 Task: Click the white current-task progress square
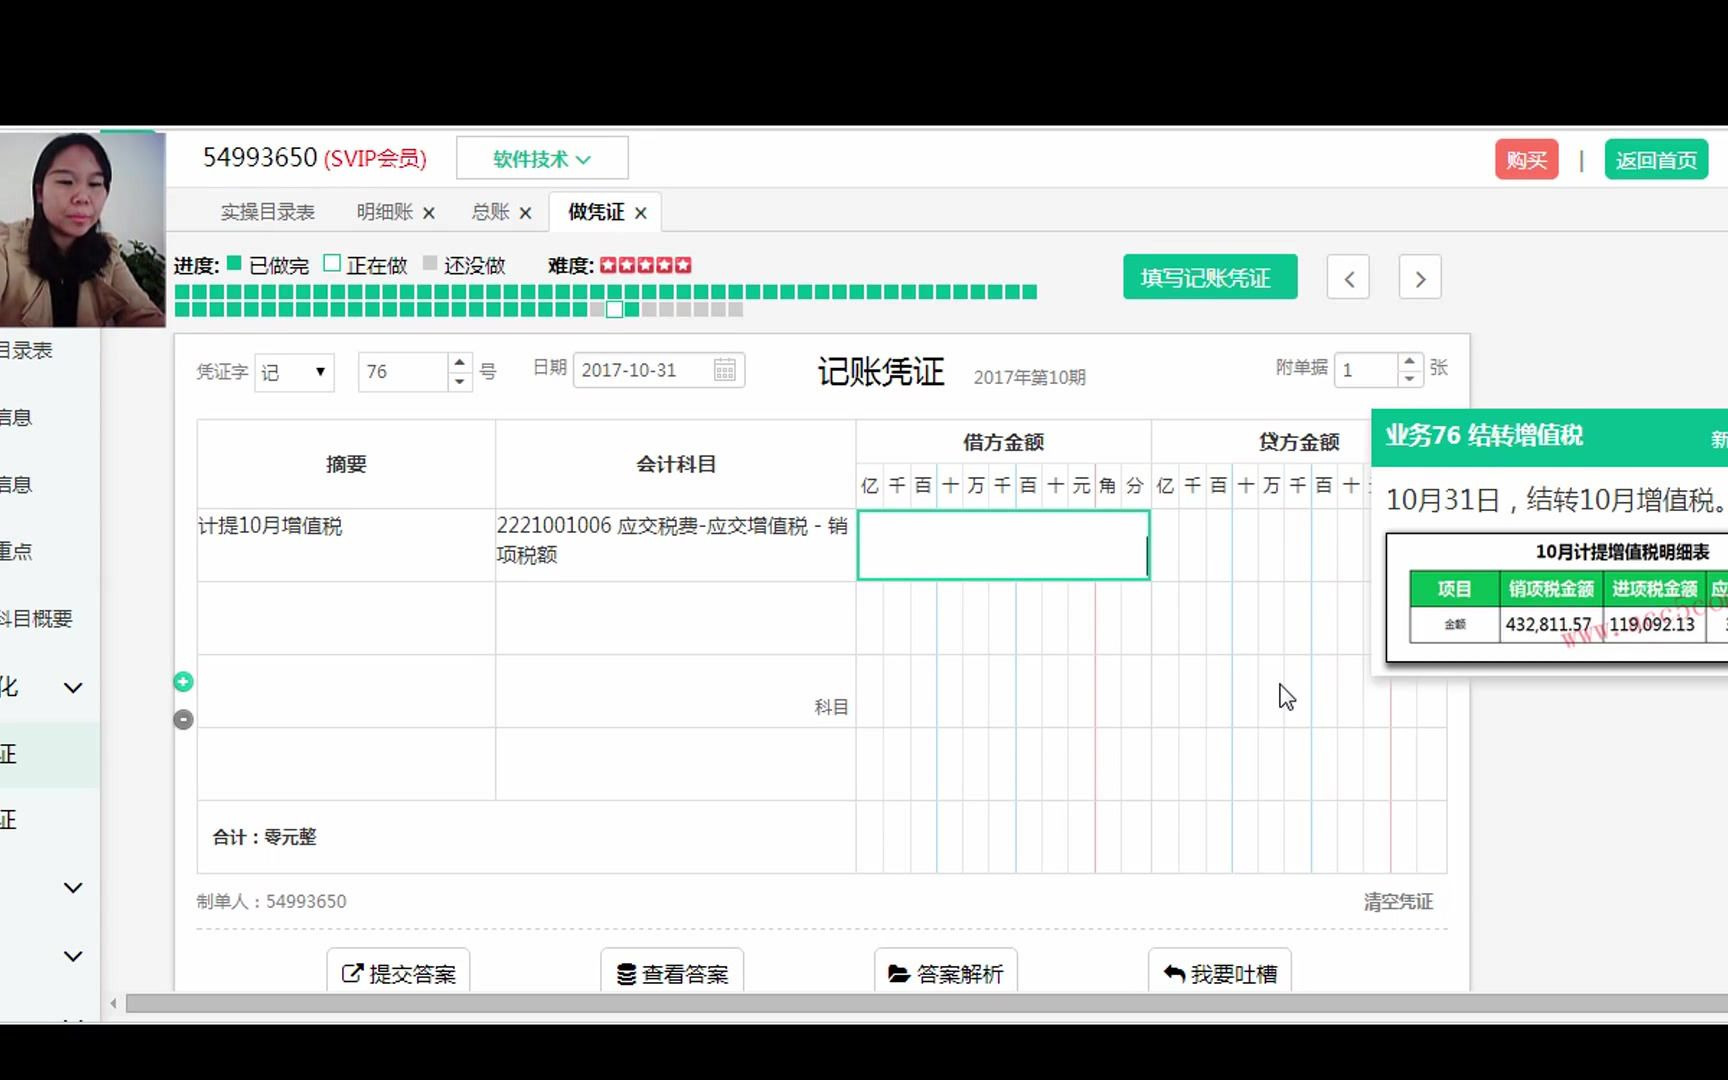pyautogui.click(x=614, y=310)
